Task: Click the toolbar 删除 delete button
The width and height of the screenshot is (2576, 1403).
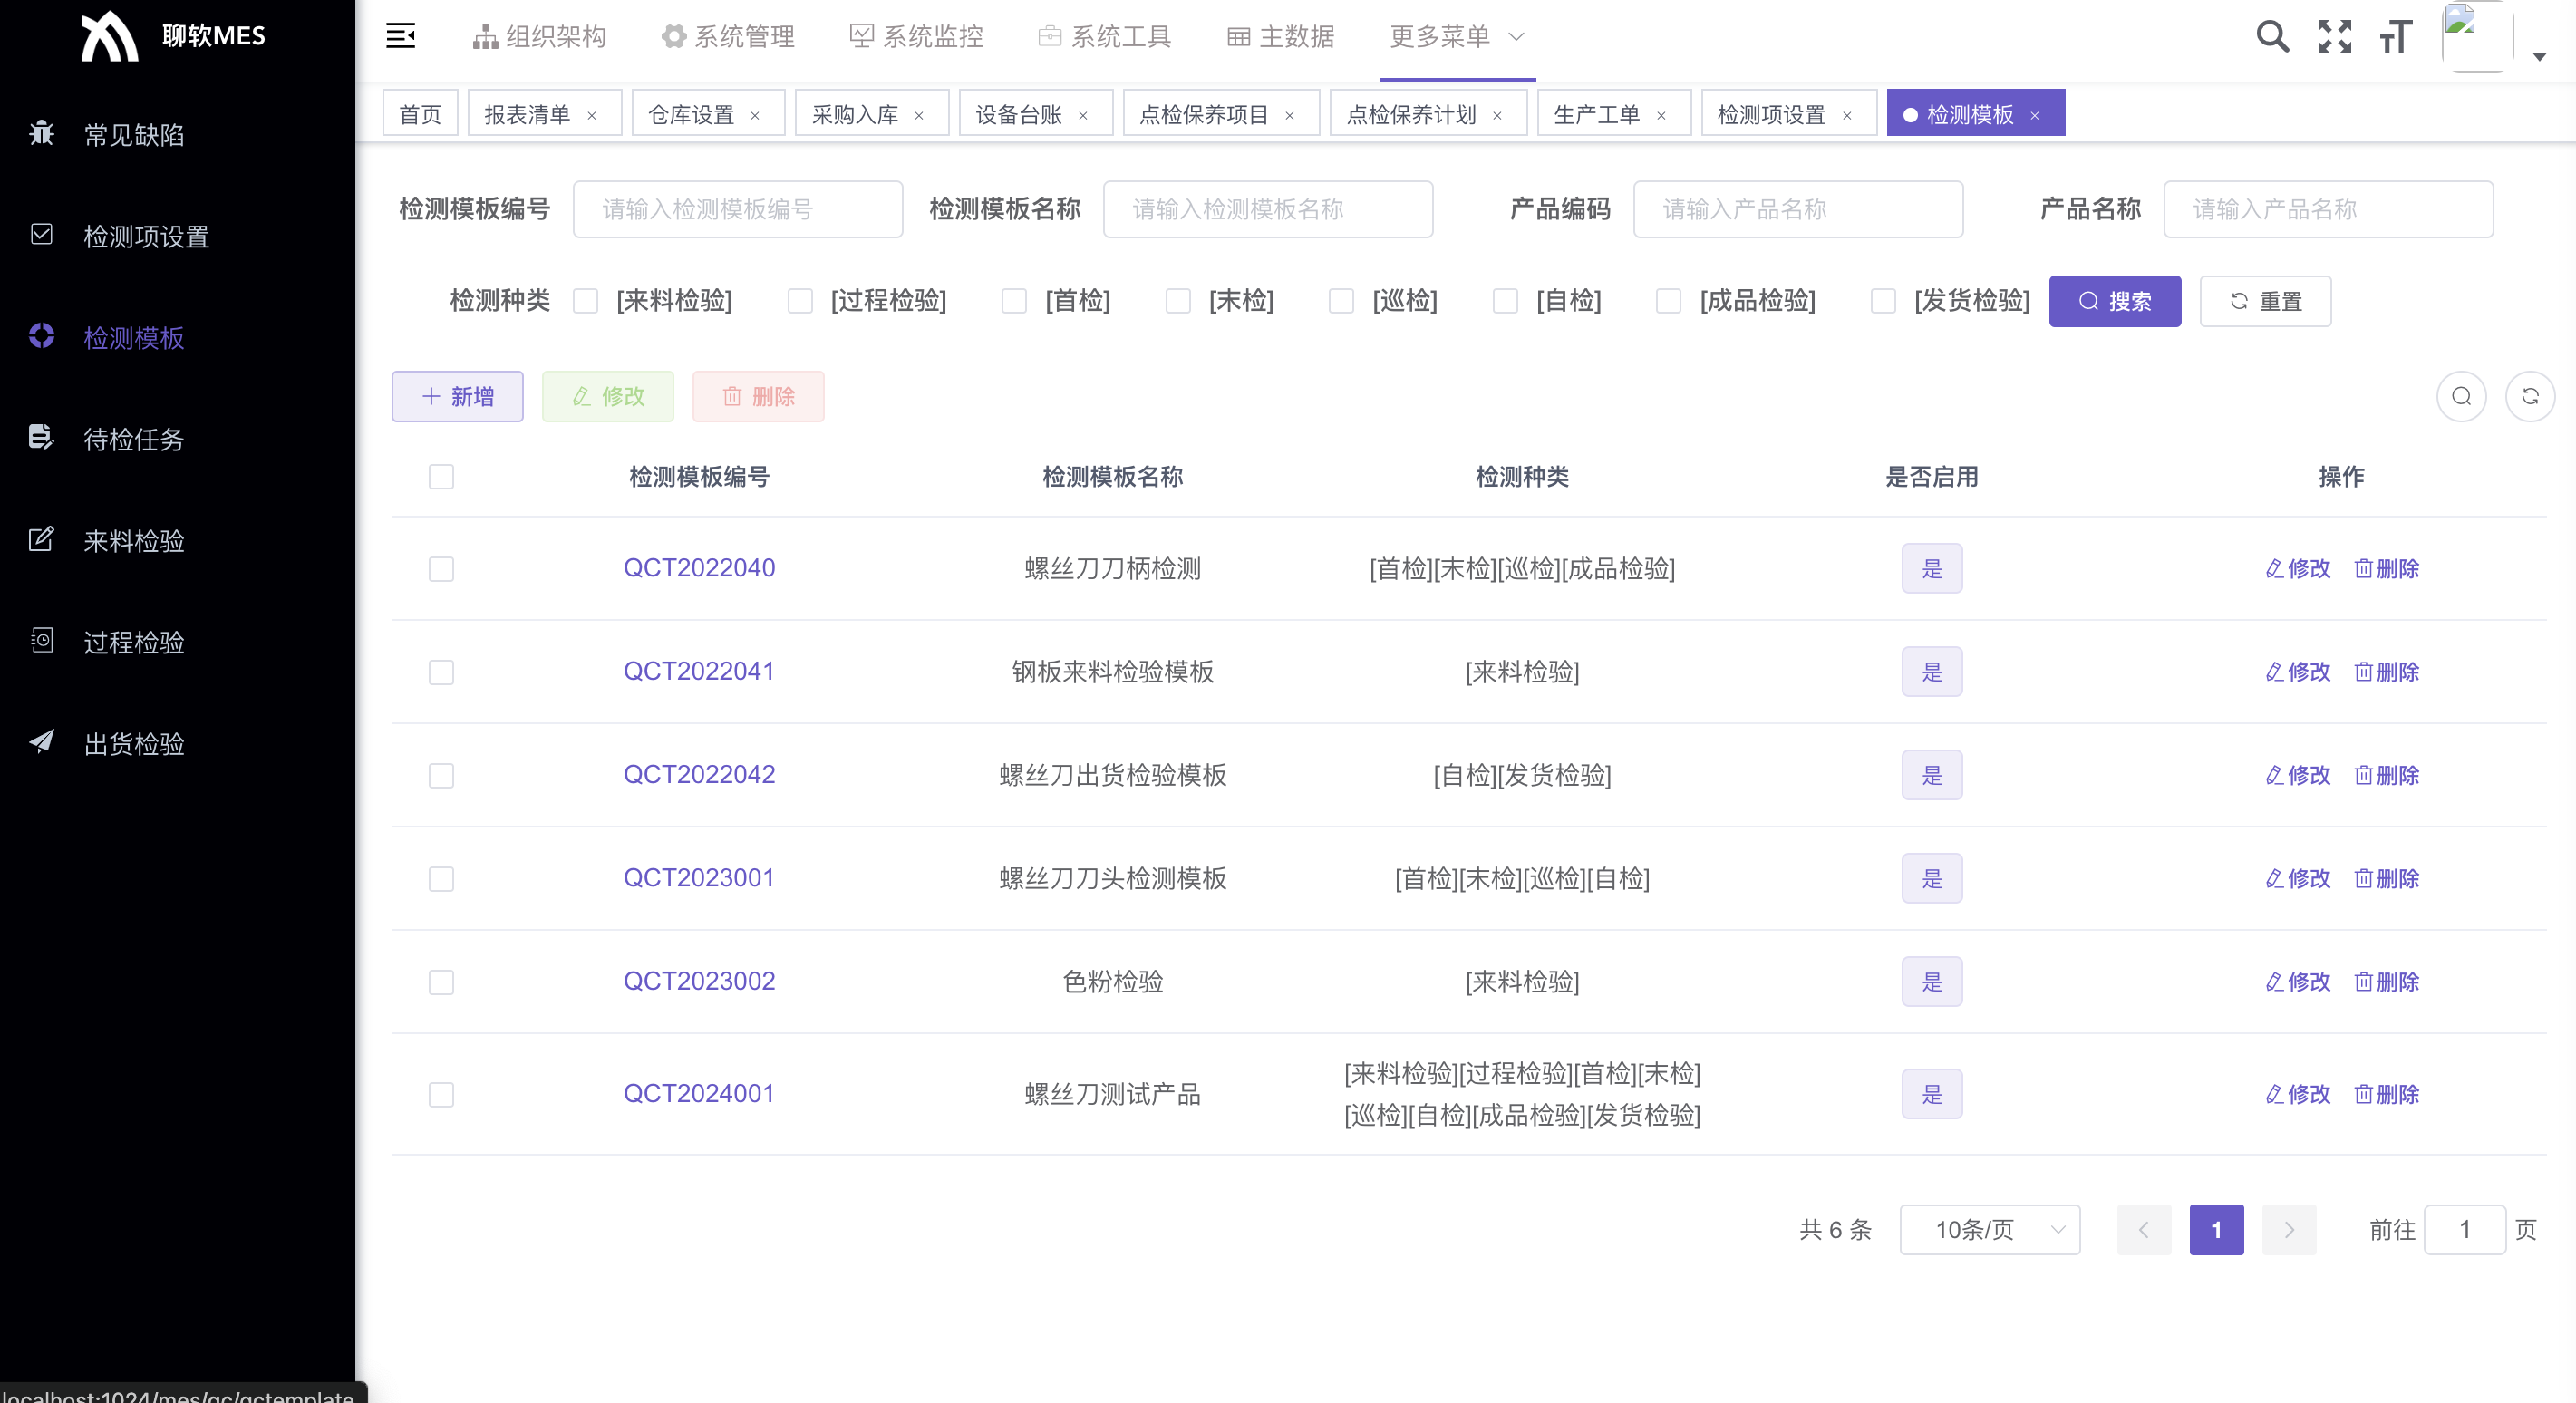Action: [x=759, y=397]
